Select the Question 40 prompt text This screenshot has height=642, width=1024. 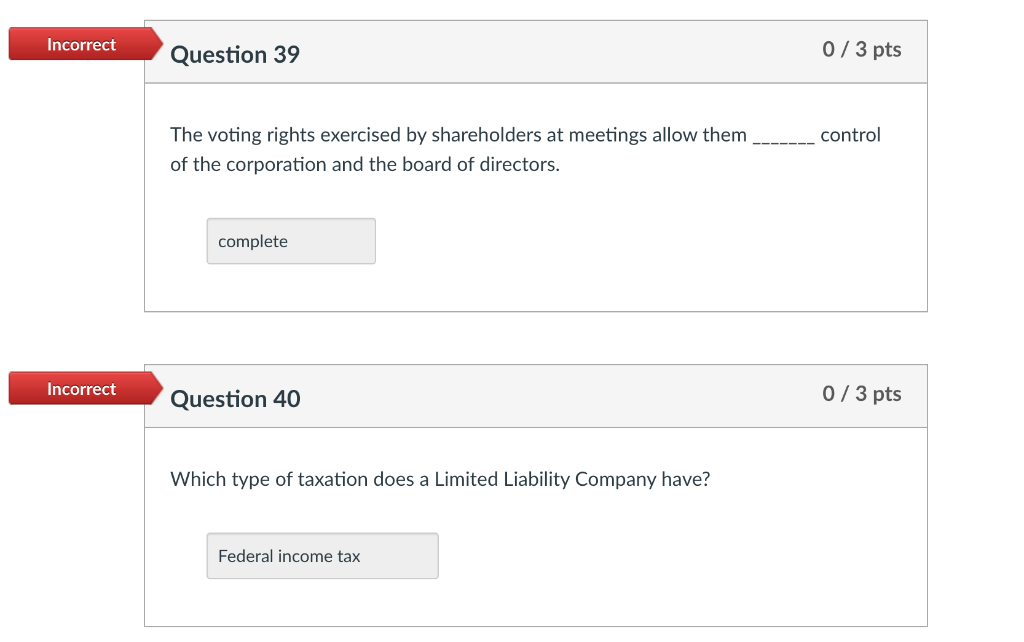440,479
